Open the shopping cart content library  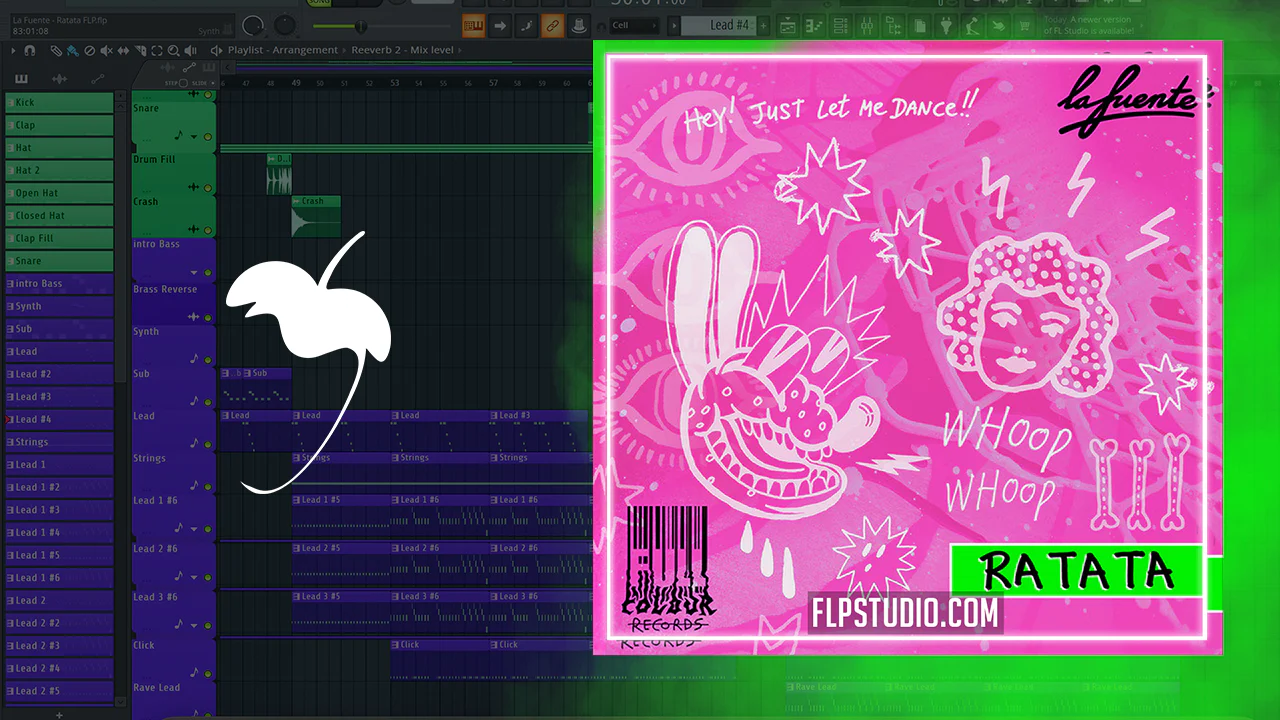click(x=1023, y=25)
